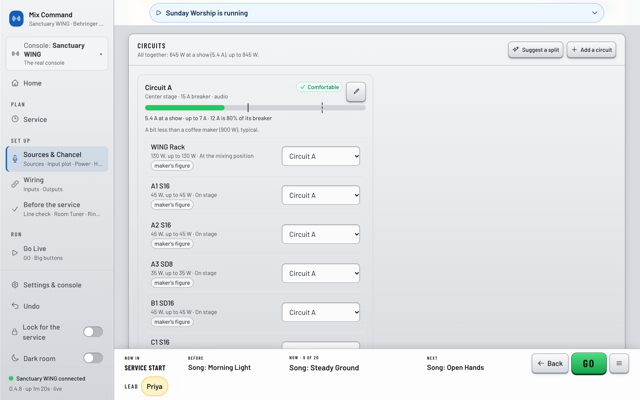Click the console icon in the Console selector
The width and height of the screenshot is (640, 400).
pos(15,54)
